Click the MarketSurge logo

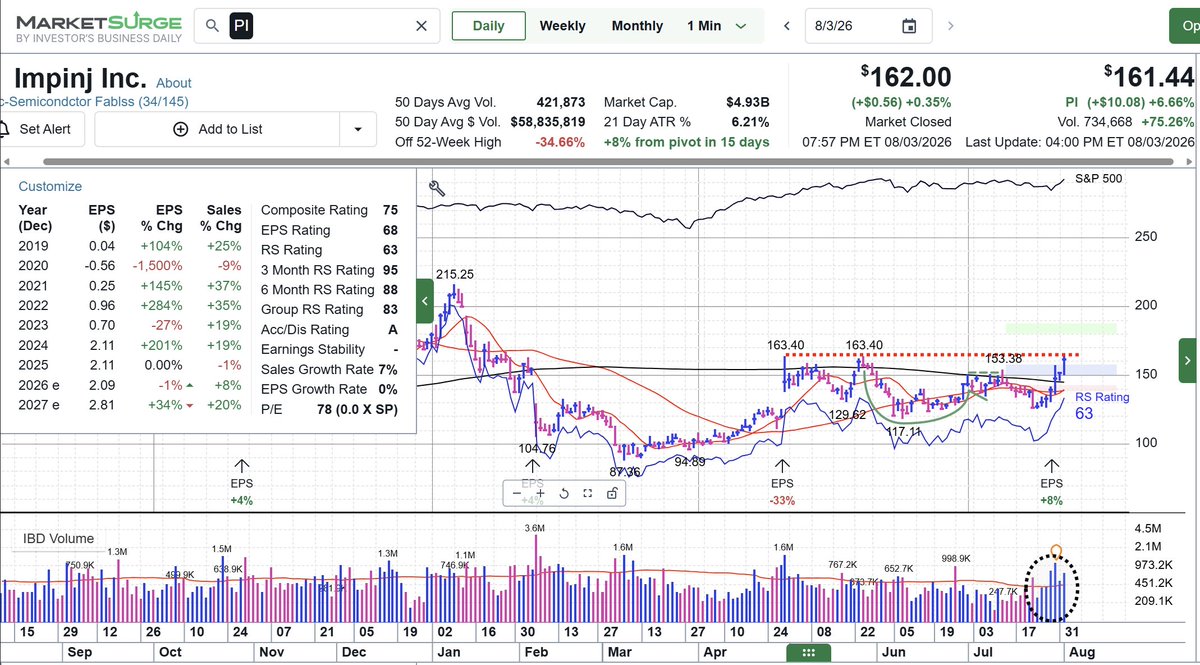[x=98, y=27]
